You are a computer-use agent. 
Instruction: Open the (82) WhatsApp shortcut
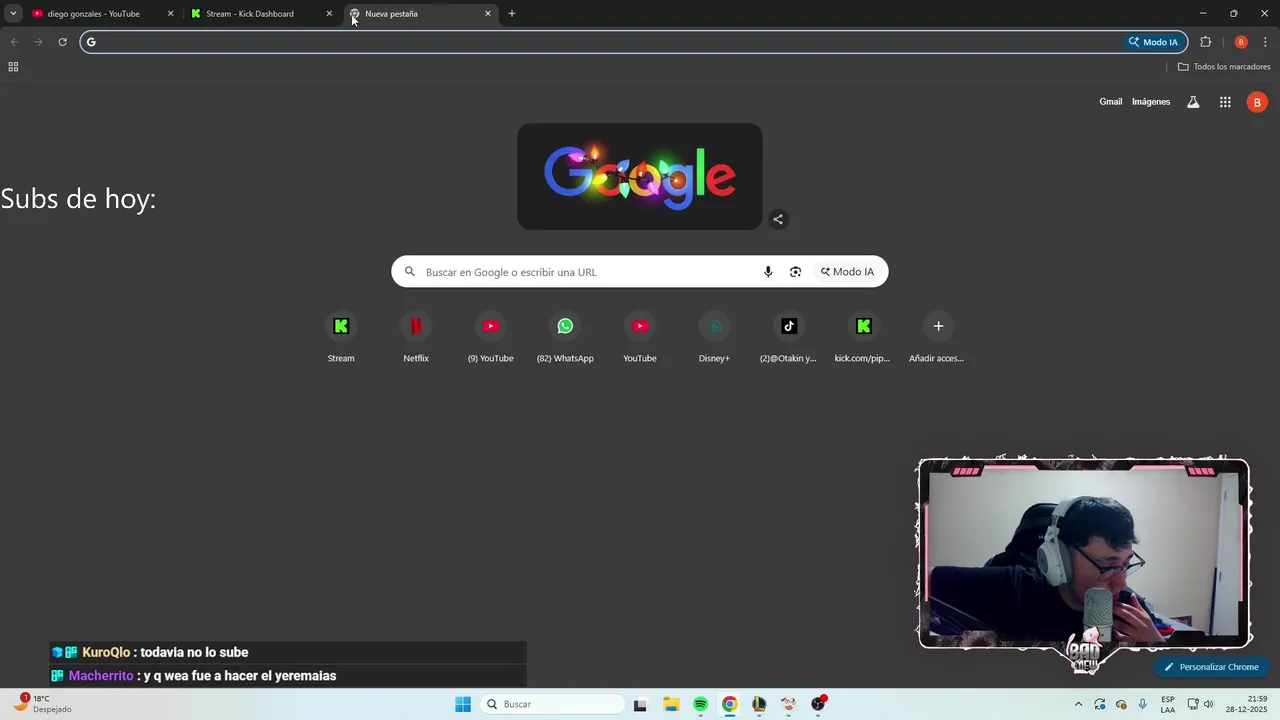pyautogui.click(x=565, y=338)
